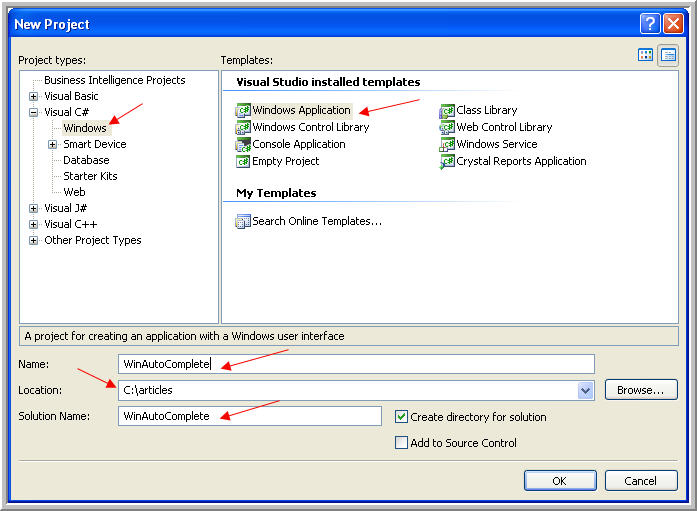Screen dimensions: 697x511
Task: Enable Add to Source Control checkbox
Action: [401, 443]
